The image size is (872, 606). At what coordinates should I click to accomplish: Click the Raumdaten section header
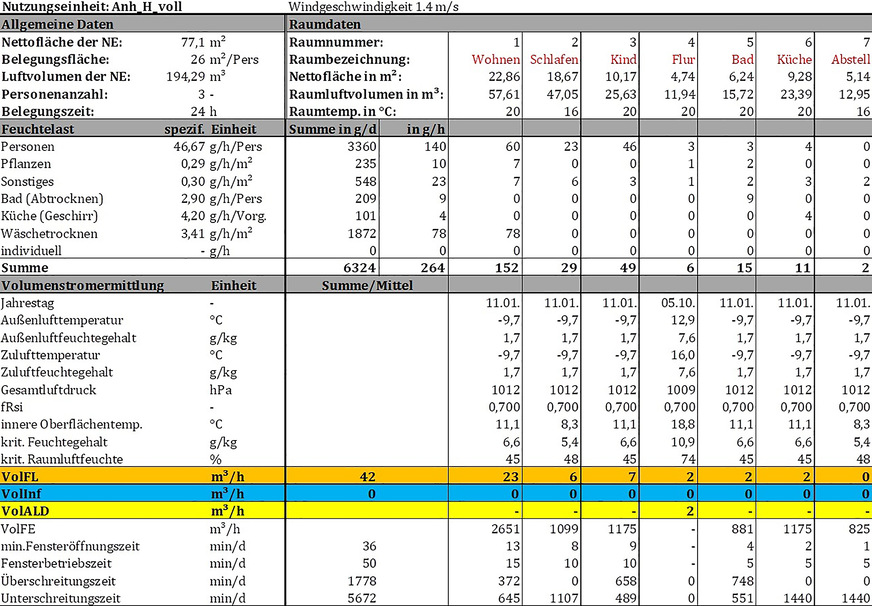[x=326, y=23]
